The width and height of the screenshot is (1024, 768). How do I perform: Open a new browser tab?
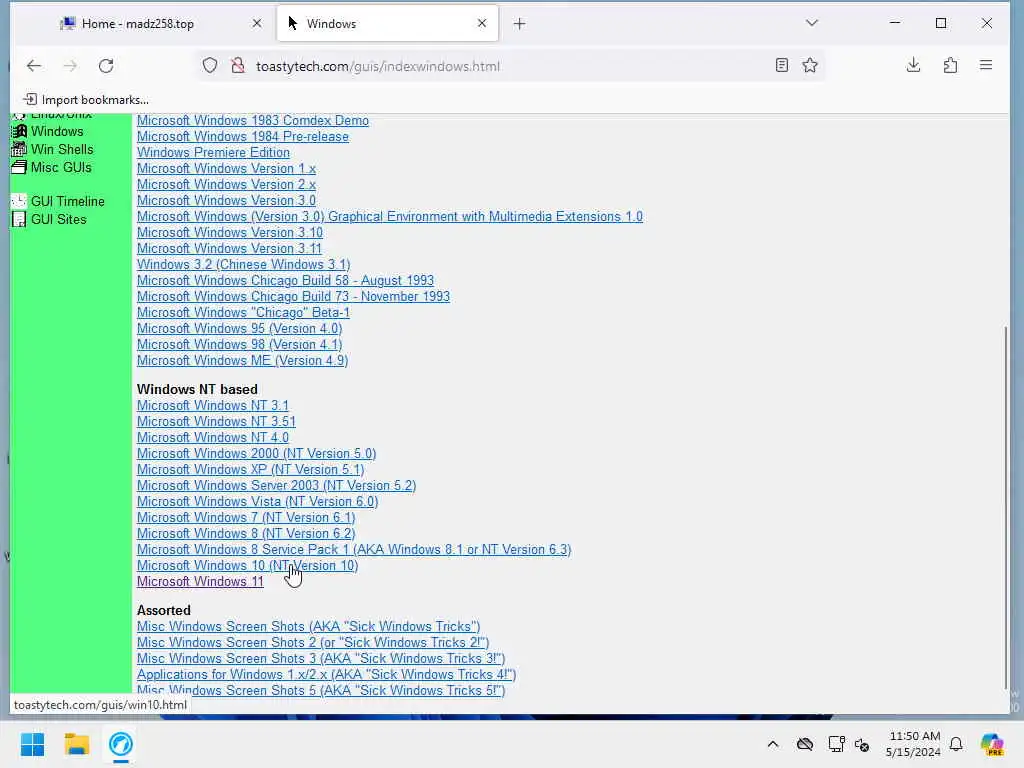519,24
